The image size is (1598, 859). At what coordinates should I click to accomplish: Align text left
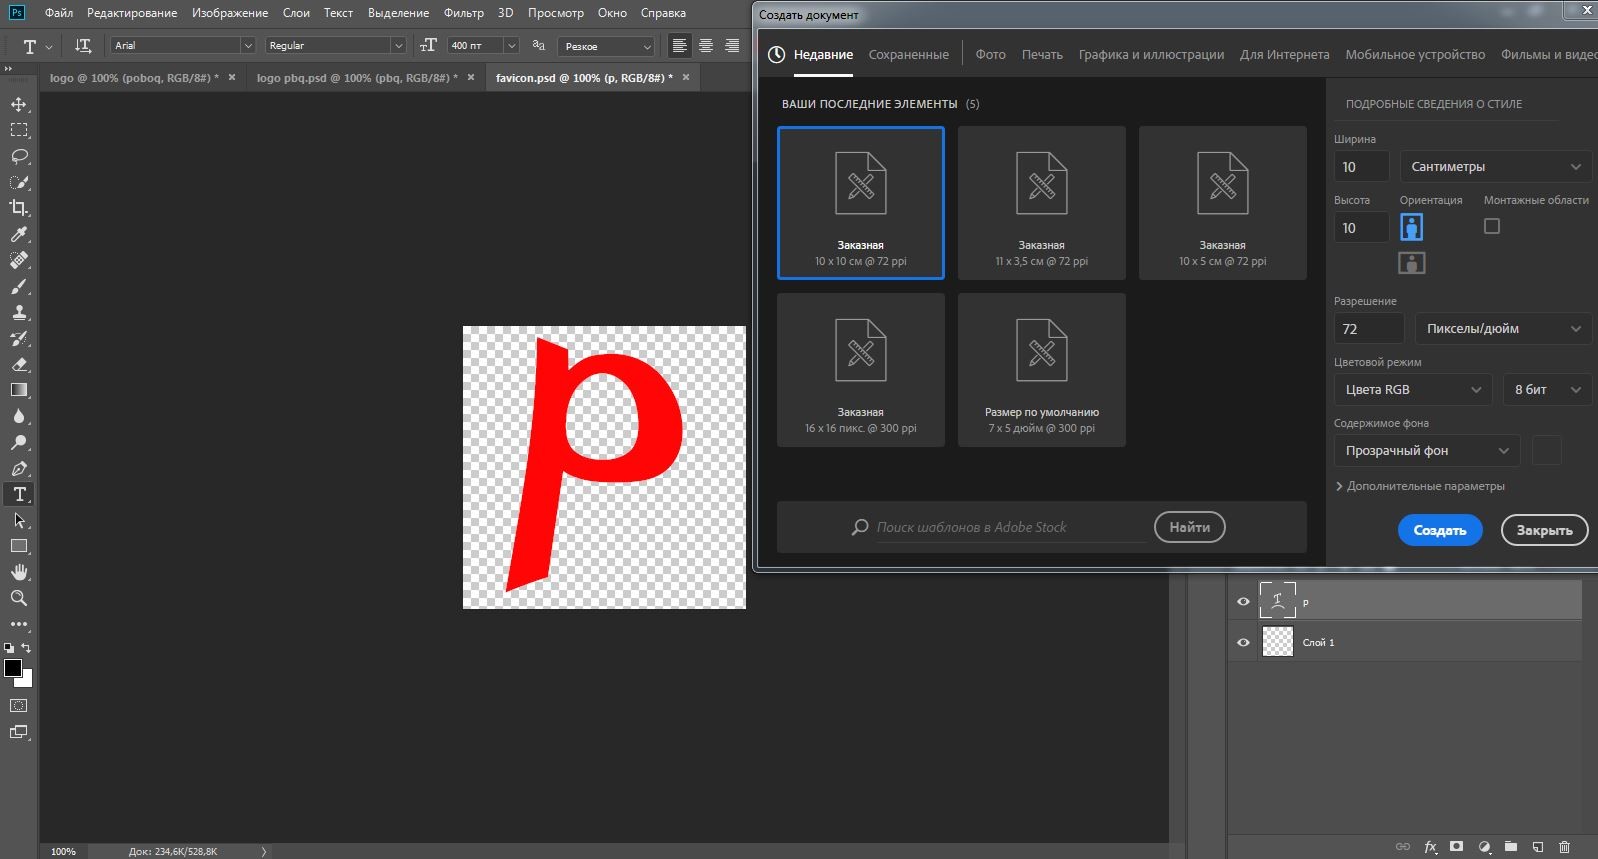click(x=680, y=46)
